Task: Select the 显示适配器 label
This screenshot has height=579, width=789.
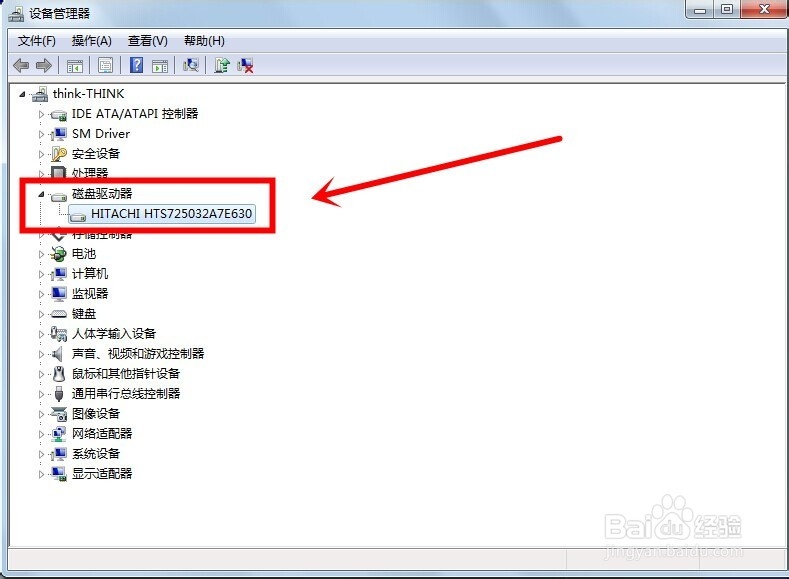Action: [x=102, y=474]
